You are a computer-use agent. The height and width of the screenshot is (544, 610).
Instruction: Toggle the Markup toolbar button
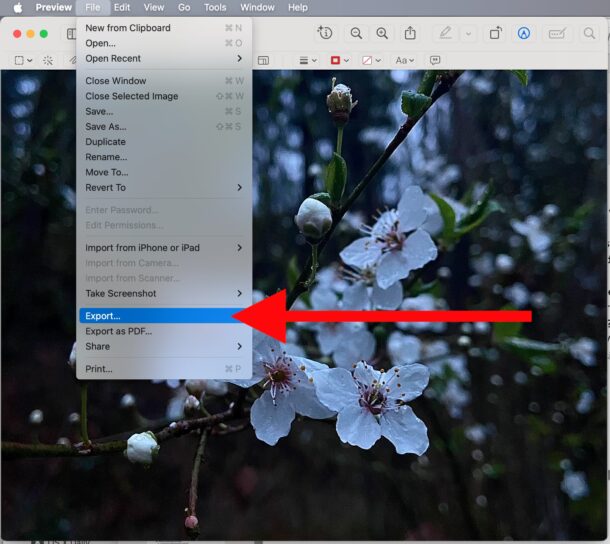coord(524,33)
